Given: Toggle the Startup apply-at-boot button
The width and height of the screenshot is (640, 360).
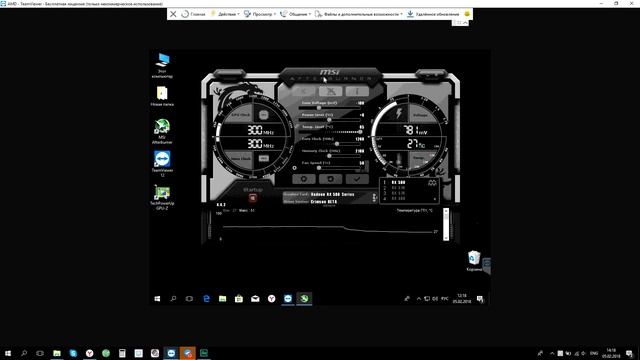Looking at the screenshot, I should point(253,198).
